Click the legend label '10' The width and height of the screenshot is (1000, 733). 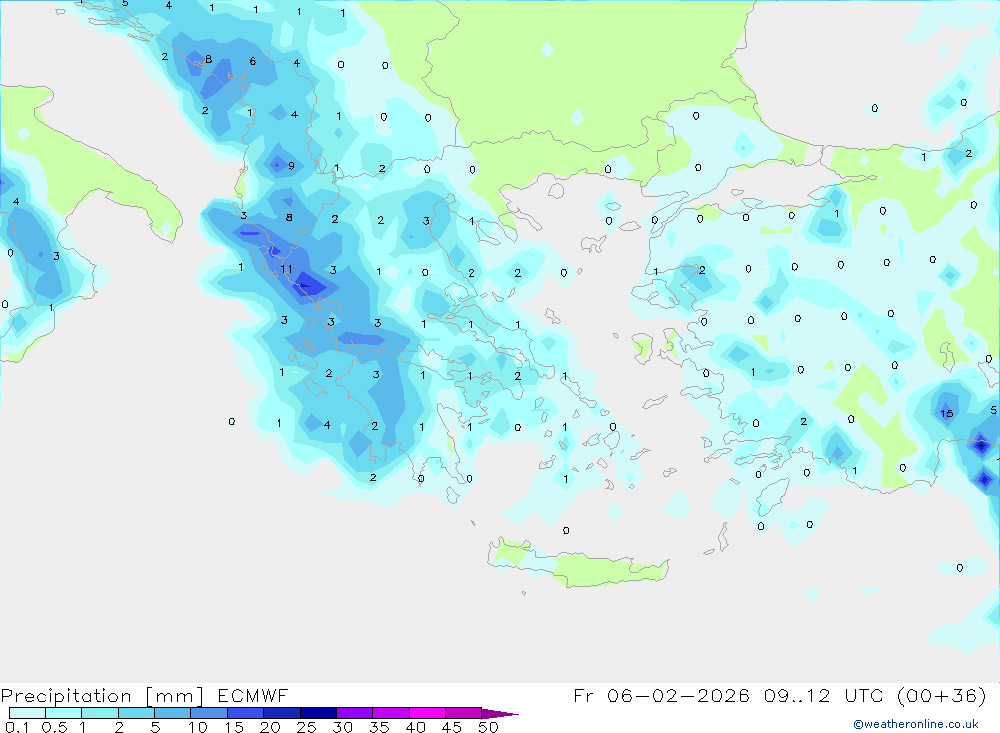(x=198, y=727)
